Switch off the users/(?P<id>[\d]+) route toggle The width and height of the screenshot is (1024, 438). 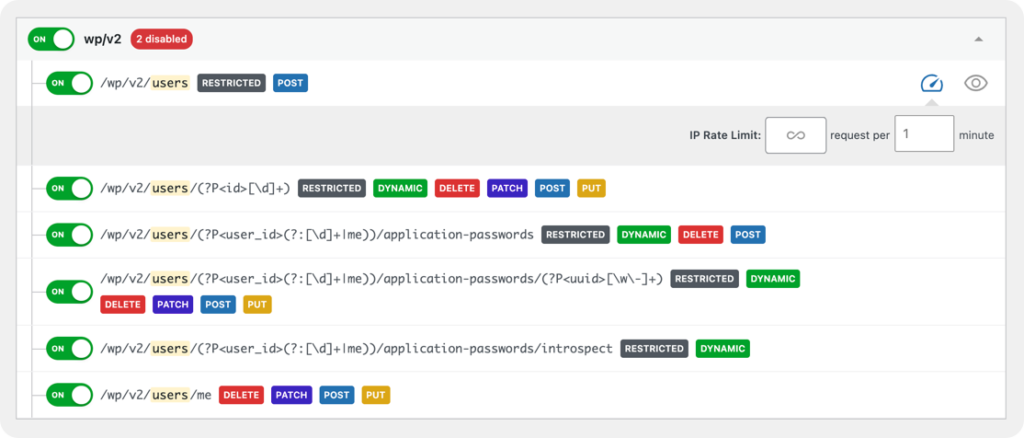tap(69, 188)
